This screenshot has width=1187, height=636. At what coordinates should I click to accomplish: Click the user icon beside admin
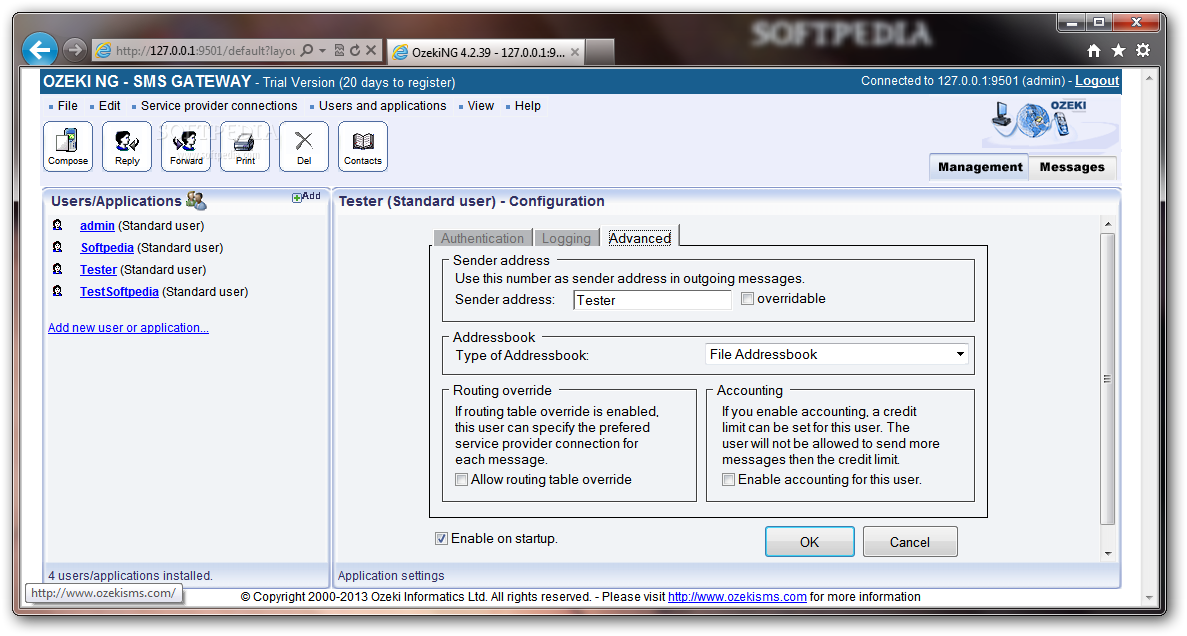click(x=58, y=225)
